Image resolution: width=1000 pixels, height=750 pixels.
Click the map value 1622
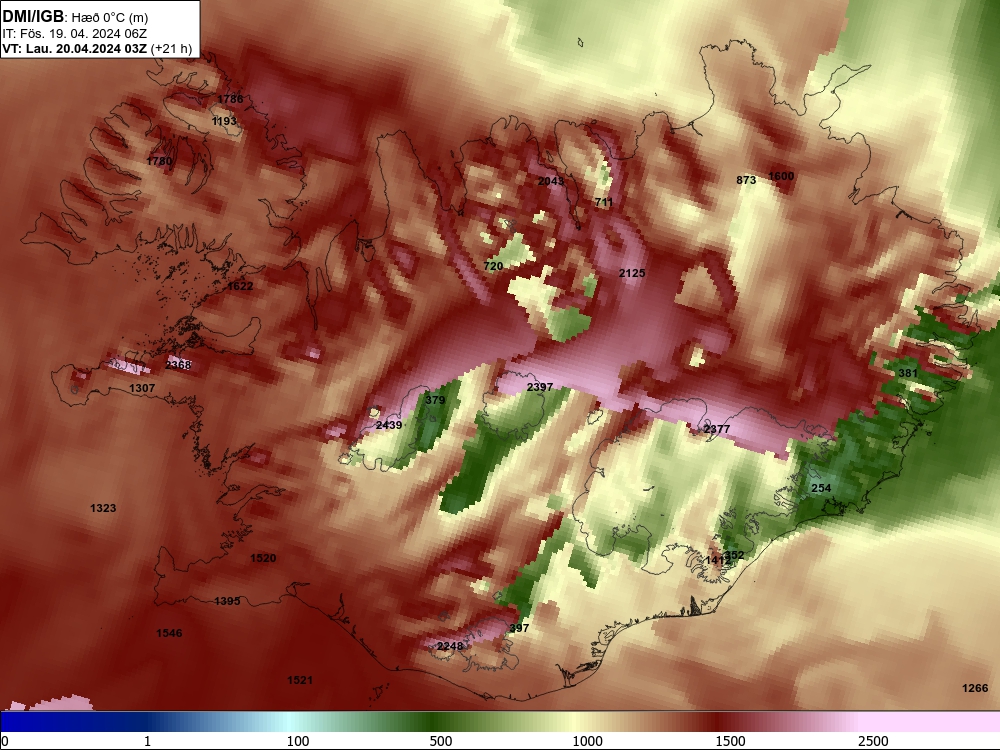click(240, 286)
